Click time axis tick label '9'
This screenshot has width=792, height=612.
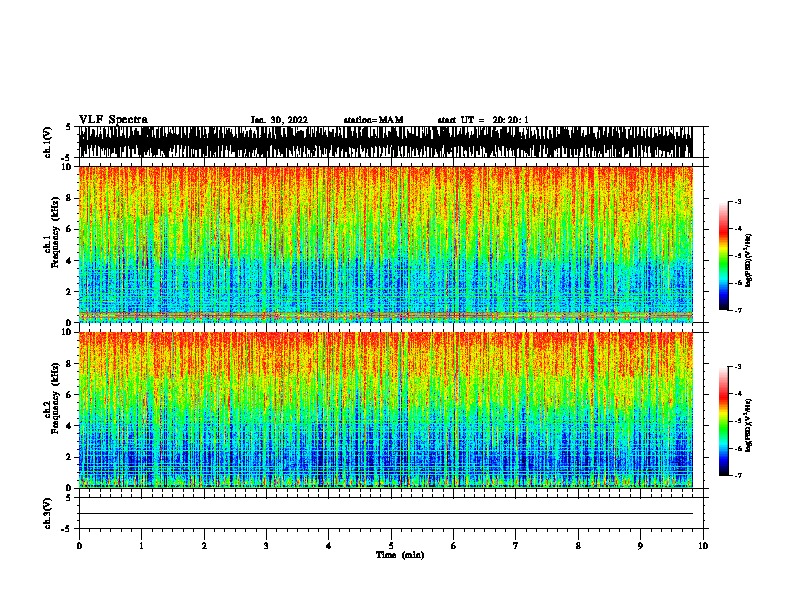640,546
